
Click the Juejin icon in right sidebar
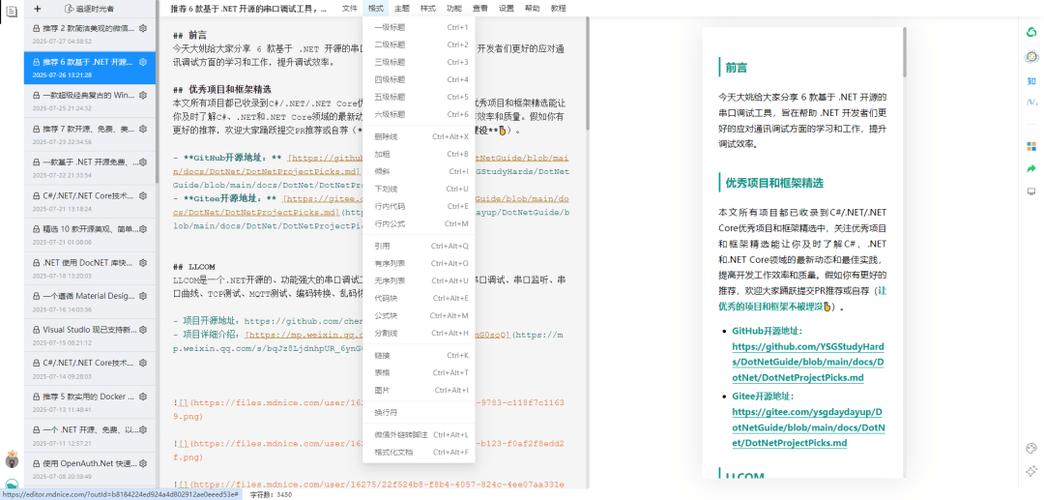tap(1031, 103)
